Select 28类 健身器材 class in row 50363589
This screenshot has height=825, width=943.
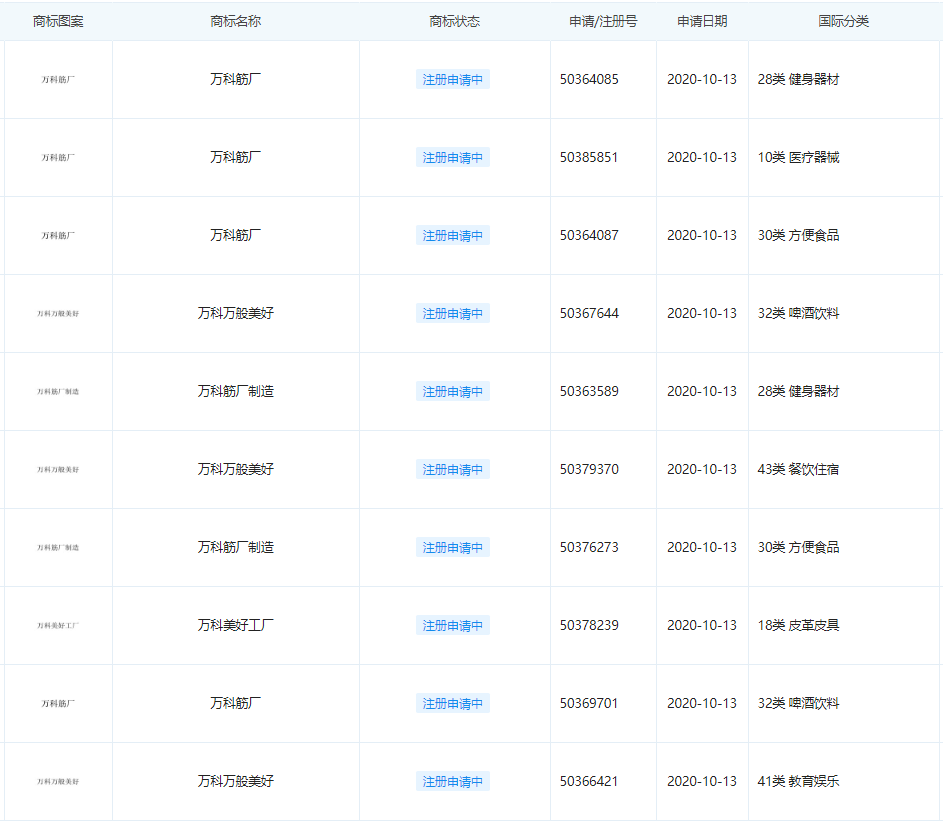point(798,391)
